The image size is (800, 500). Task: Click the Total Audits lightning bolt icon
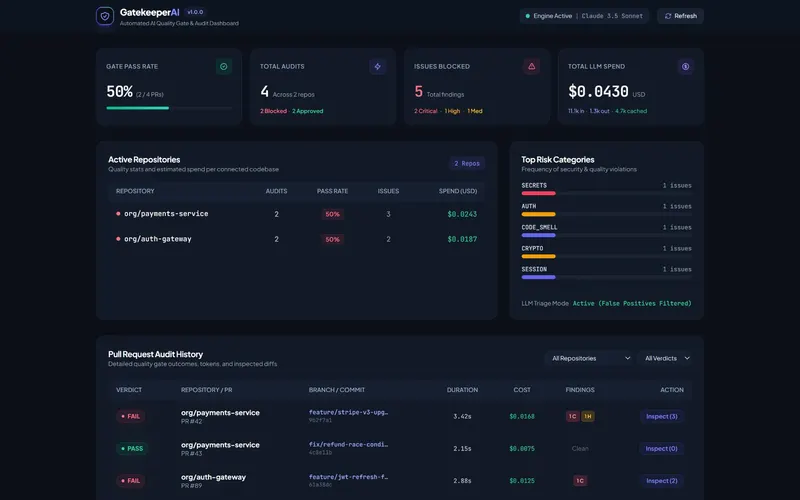click(x=378, y=66)
